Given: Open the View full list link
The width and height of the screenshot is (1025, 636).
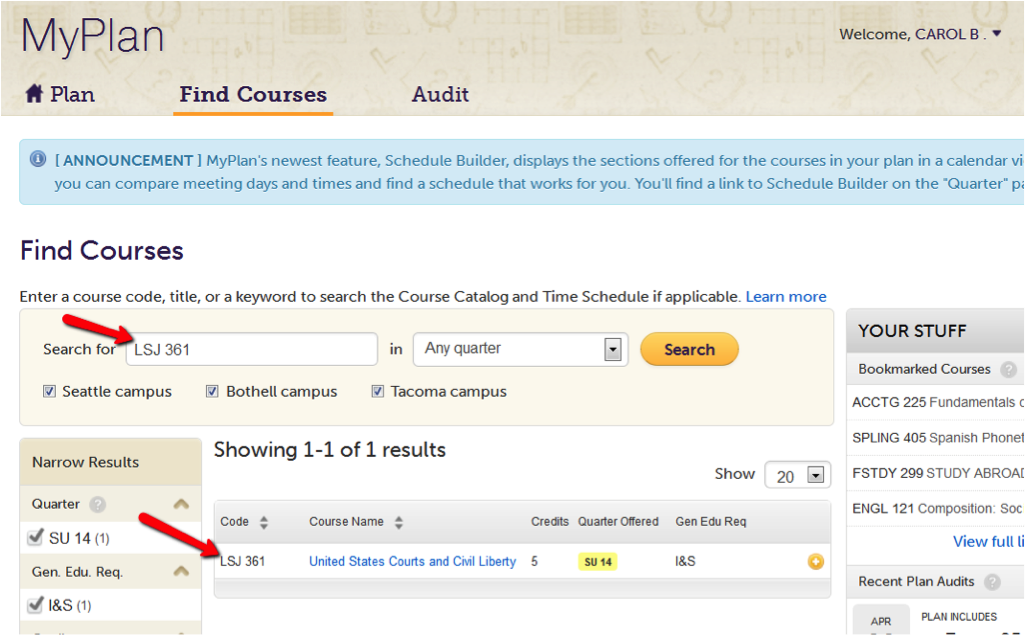Looking at the screenshot, I should (988, 541).
